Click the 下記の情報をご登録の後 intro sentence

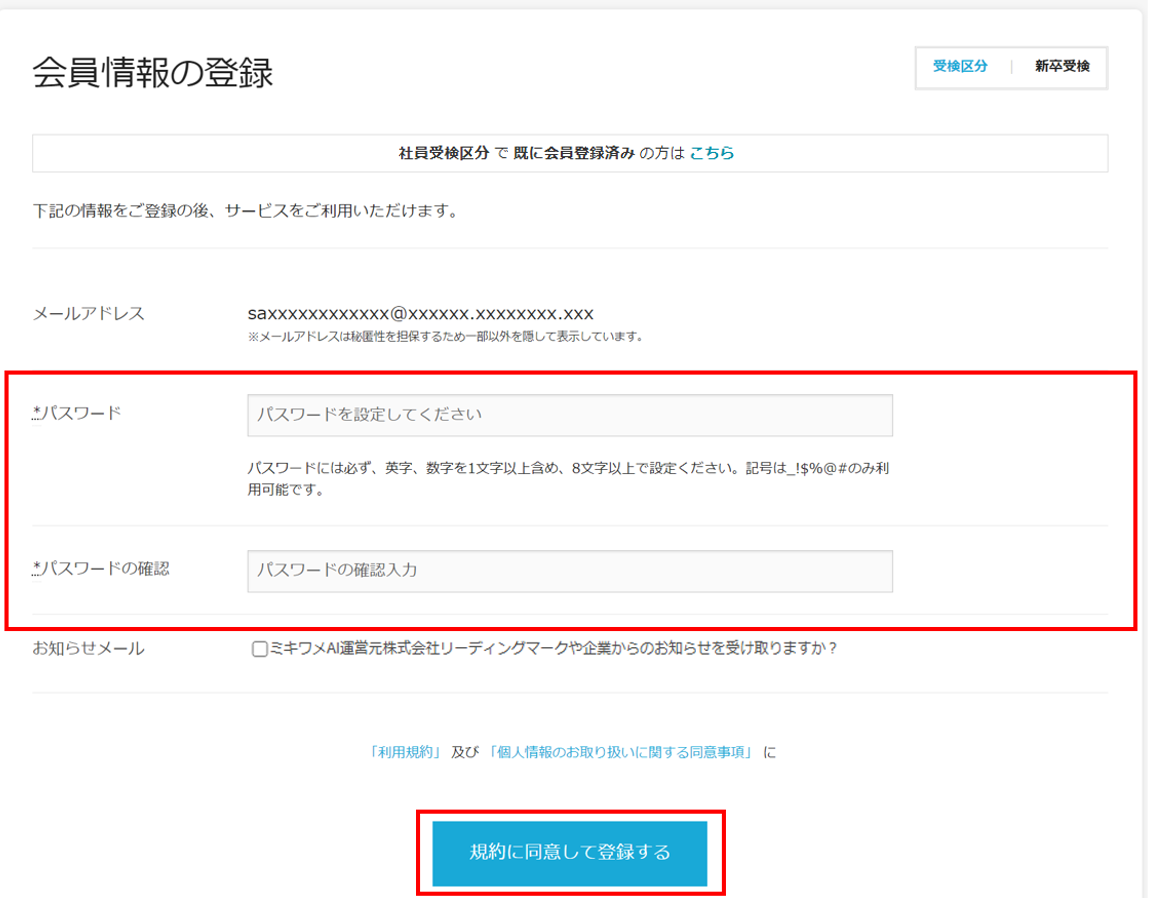coord(245,212)
